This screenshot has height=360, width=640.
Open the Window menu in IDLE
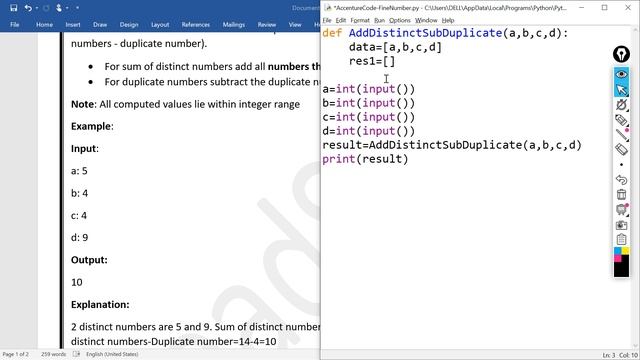click(x=426, y=20)
